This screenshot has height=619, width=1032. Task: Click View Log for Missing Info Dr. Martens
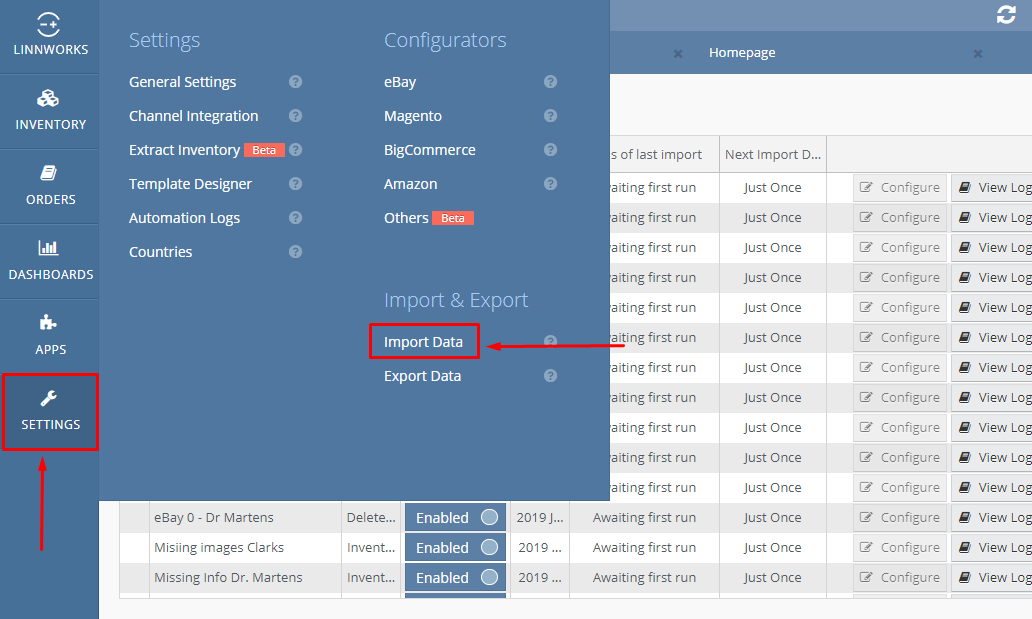point(992,578)
